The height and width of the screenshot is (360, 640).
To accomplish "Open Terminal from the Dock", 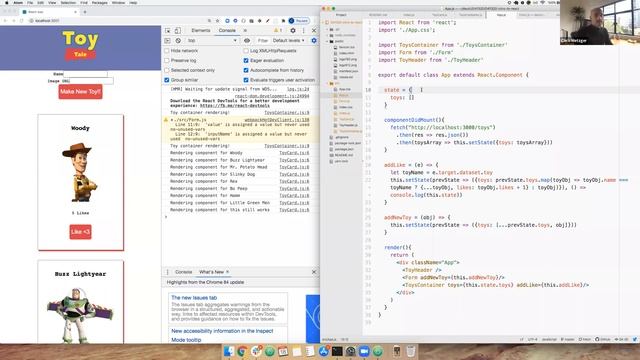I will click(337, 351).
